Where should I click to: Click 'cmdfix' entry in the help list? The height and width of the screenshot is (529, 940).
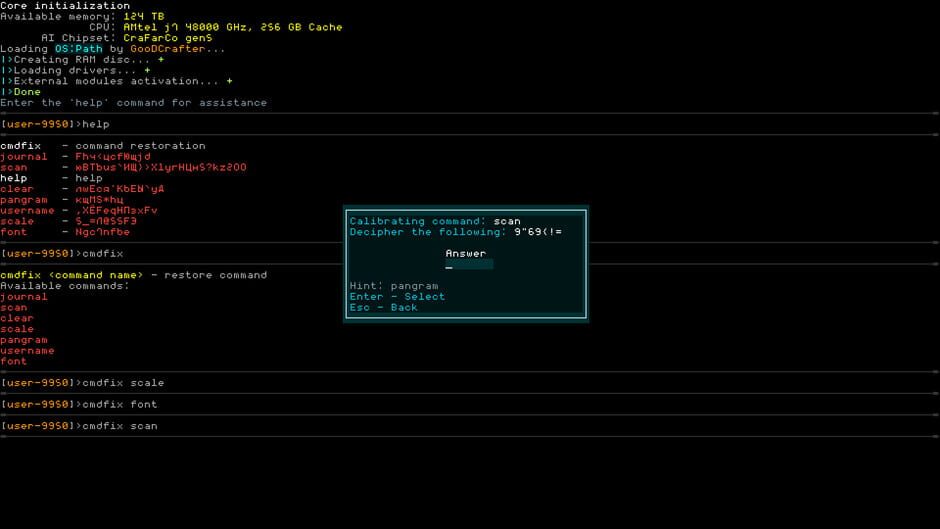pyautogui.click(x=21, y=146)
